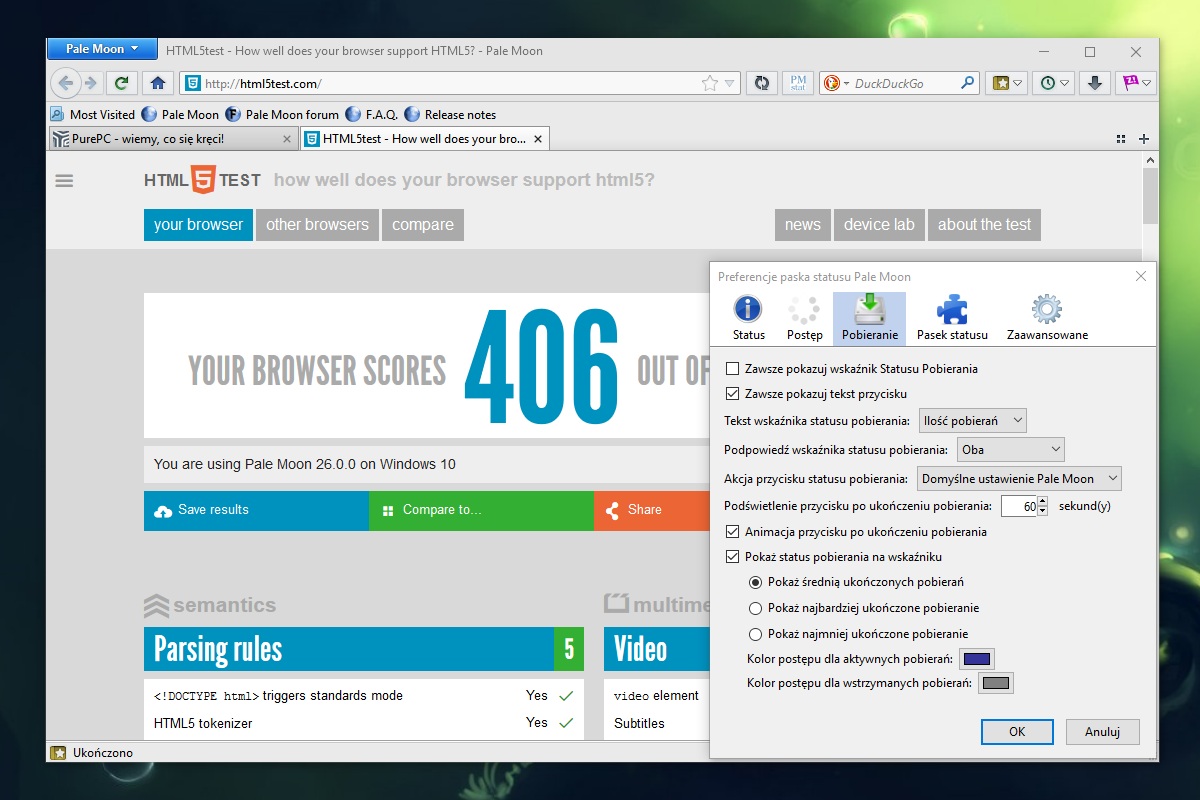
Task: Open the History clock toolbar button
Action: (x=1054, y=83)
